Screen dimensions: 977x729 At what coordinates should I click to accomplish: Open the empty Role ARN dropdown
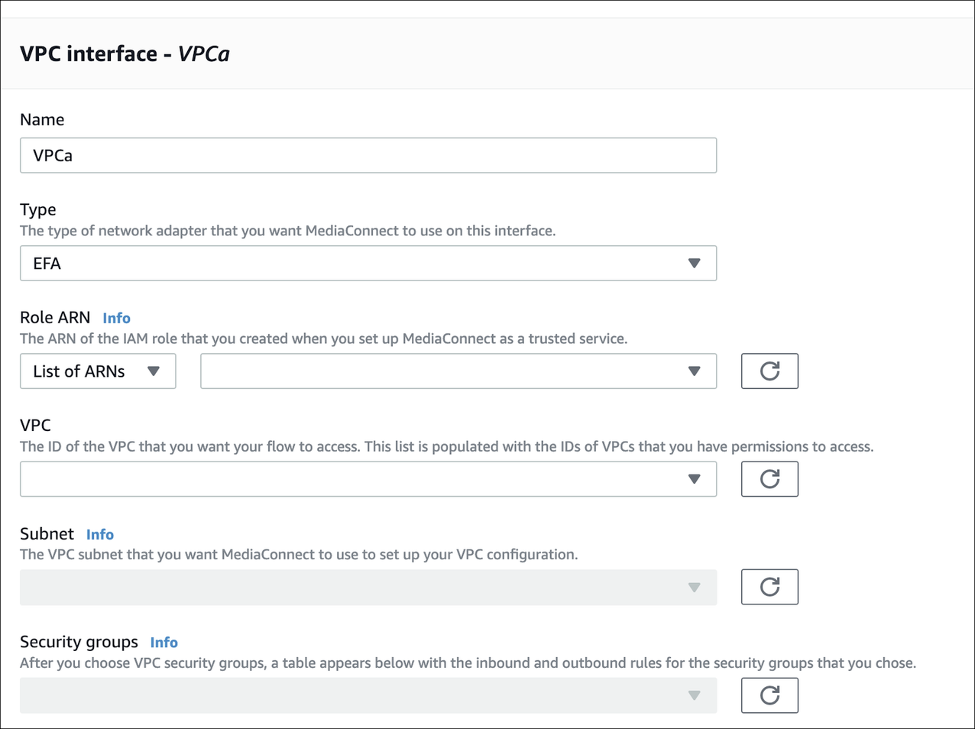458,371
